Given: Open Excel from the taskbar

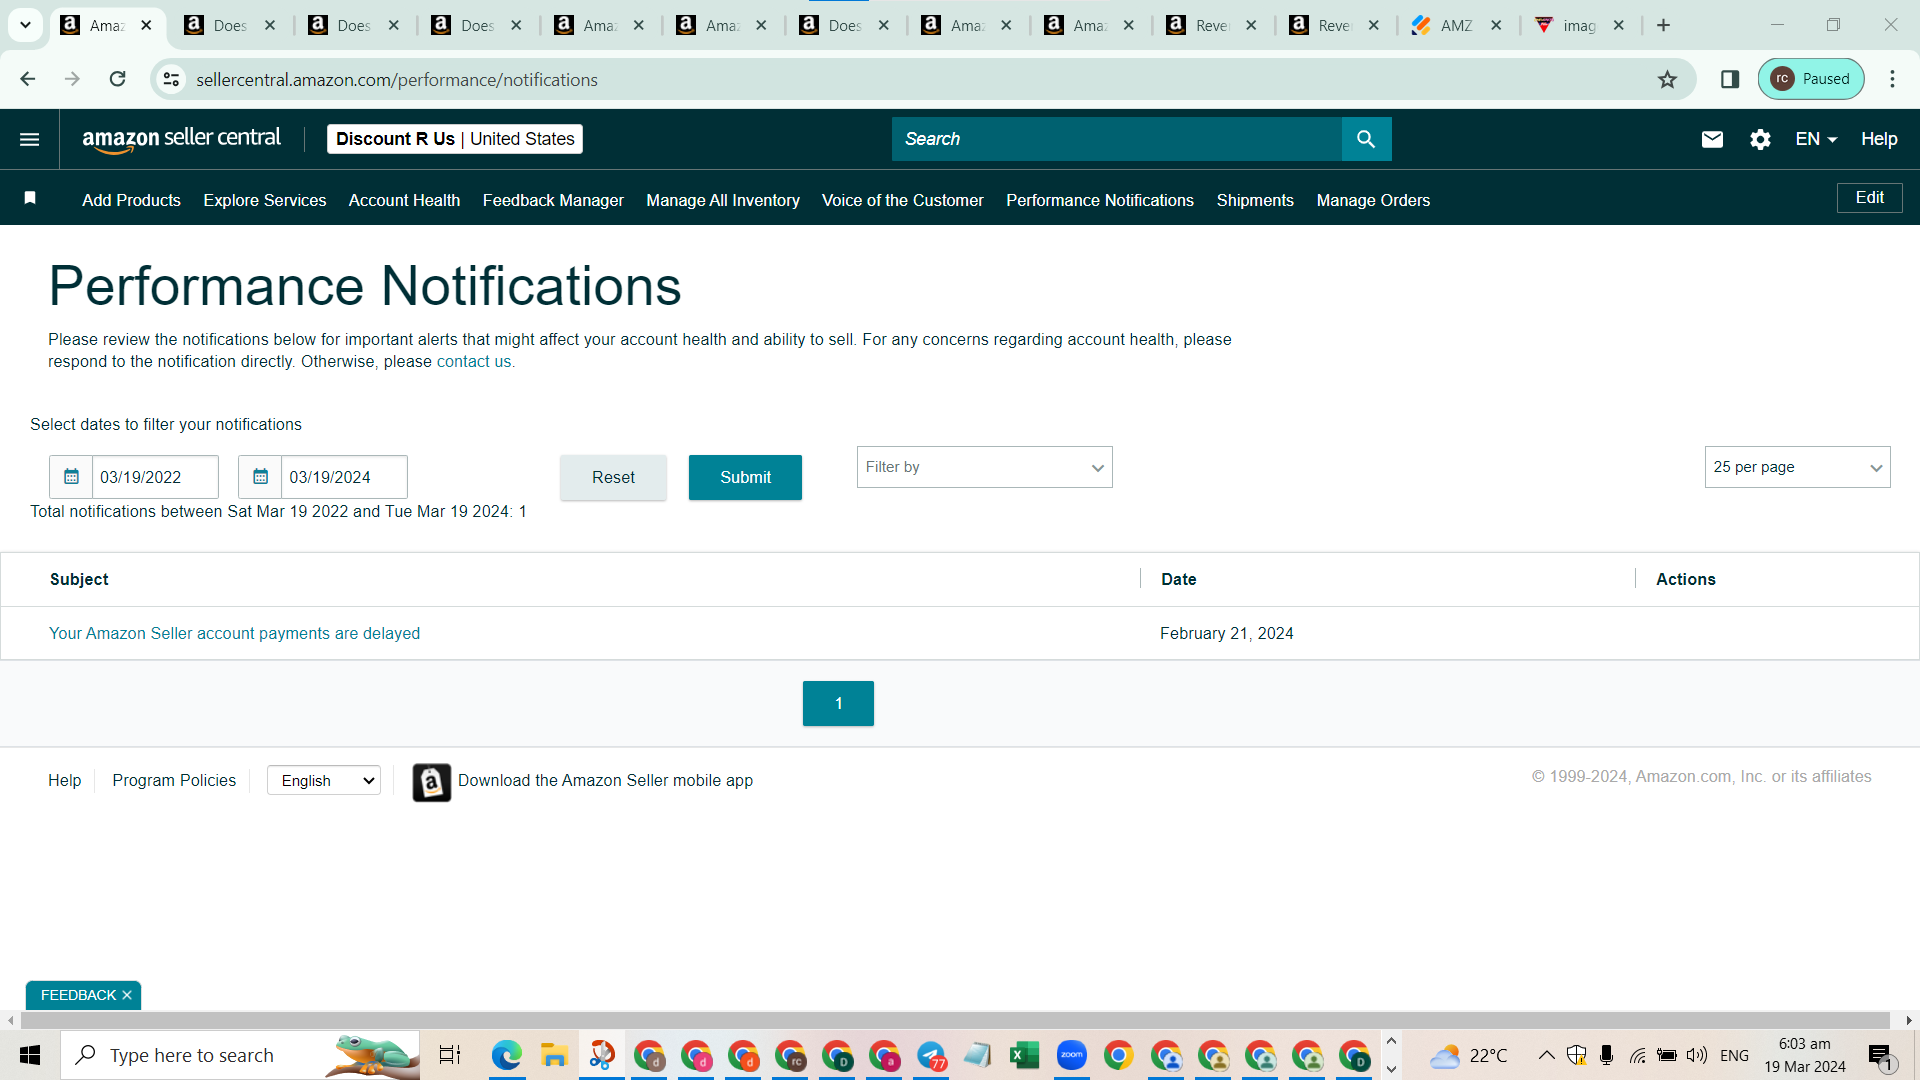Looking at the screenshot, I should click(x=1024, y=1055).
